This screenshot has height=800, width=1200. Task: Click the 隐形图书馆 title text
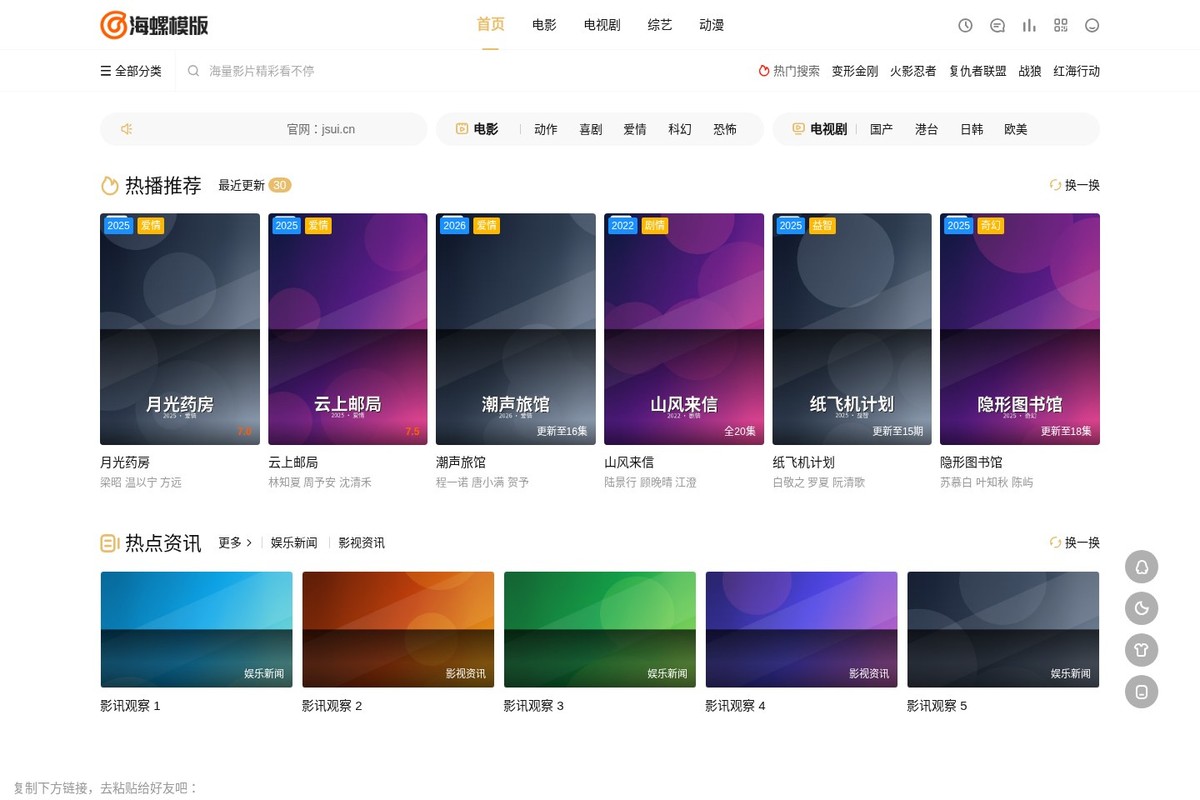[971, 462]
